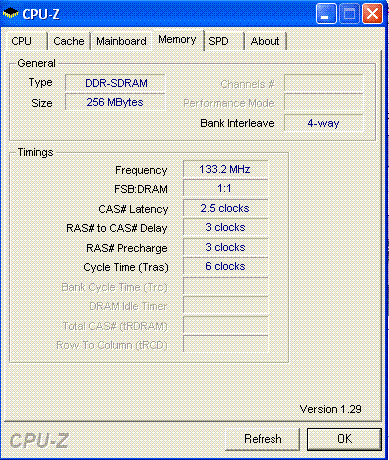Minimize the CPU-Z window

pos(325,14)
